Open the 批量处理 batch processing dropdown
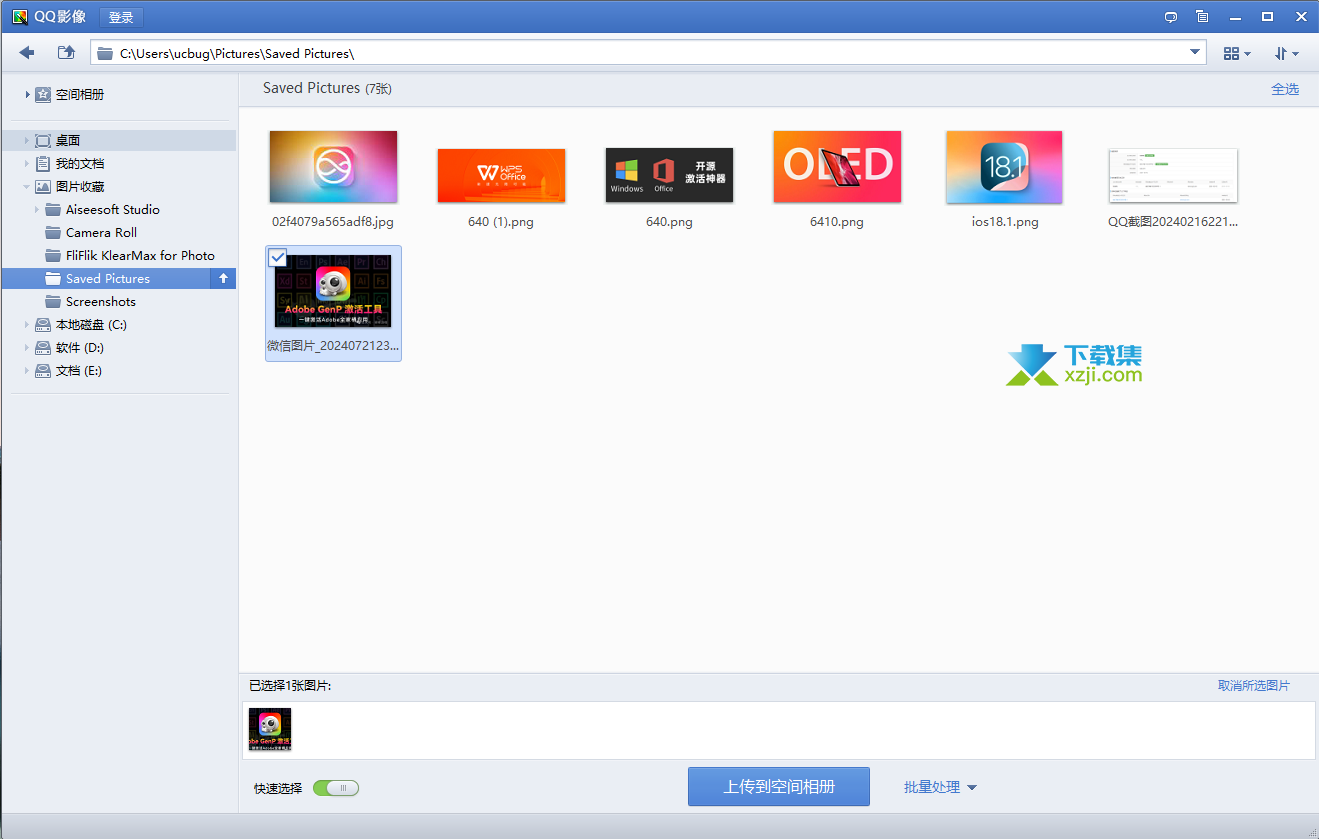Viewport: 1319px width, 839px height. [x=941, y=787]
